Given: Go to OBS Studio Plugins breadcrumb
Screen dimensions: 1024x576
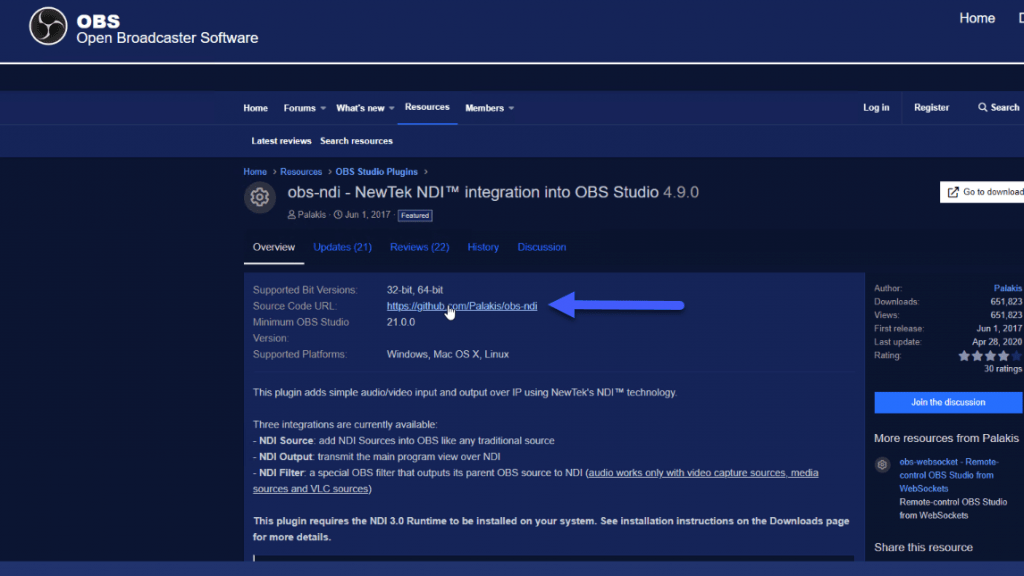Looking at the screenshot, I should 376,172.
